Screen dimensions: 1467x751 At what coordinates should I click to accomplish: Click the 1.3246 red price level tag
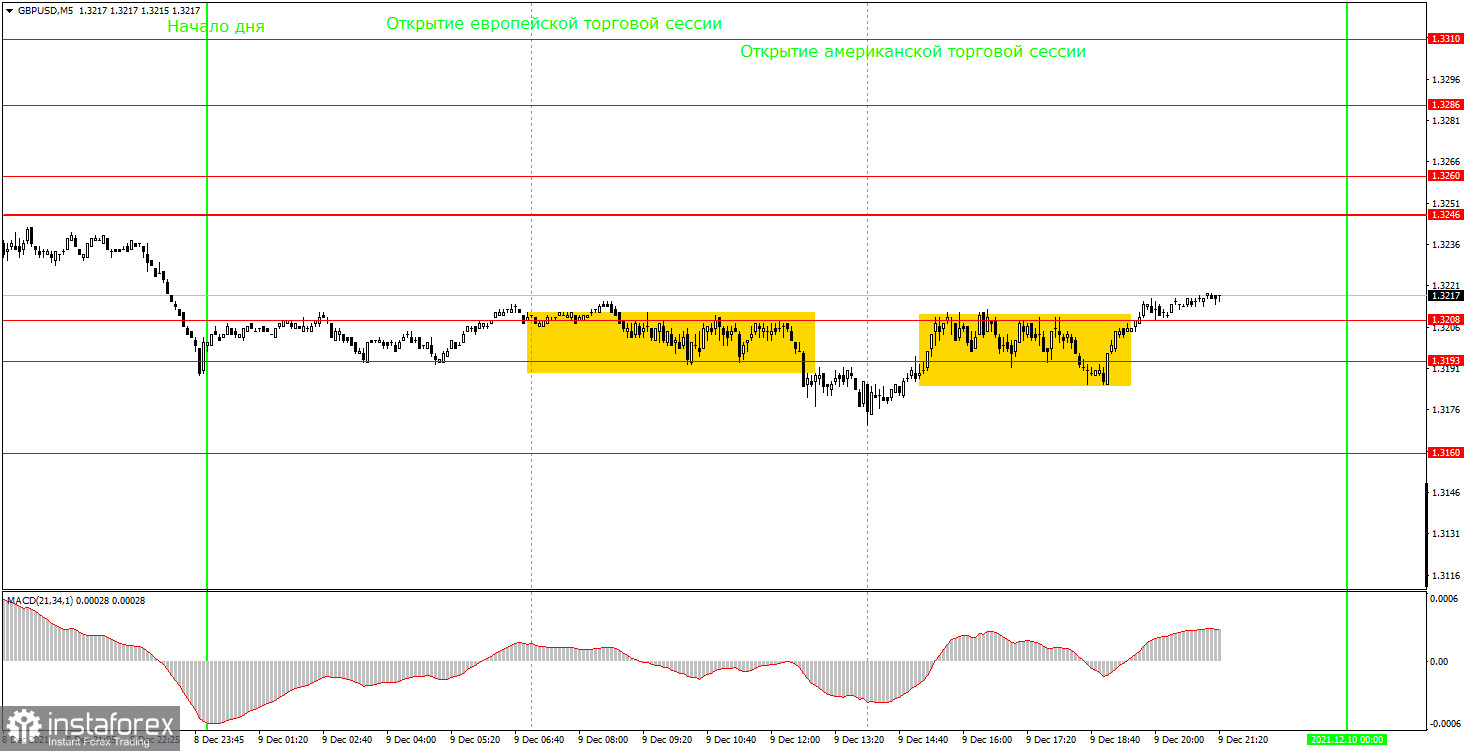1446,215
